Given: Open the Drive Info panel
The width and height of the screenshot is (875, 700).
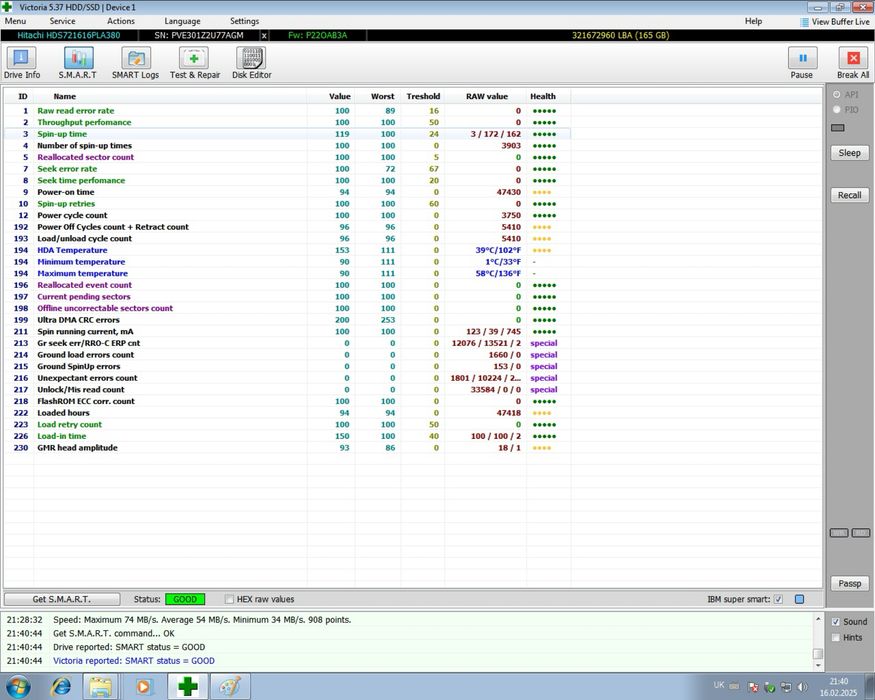Looking at the screenshot, I should click(x=21, y=62).
